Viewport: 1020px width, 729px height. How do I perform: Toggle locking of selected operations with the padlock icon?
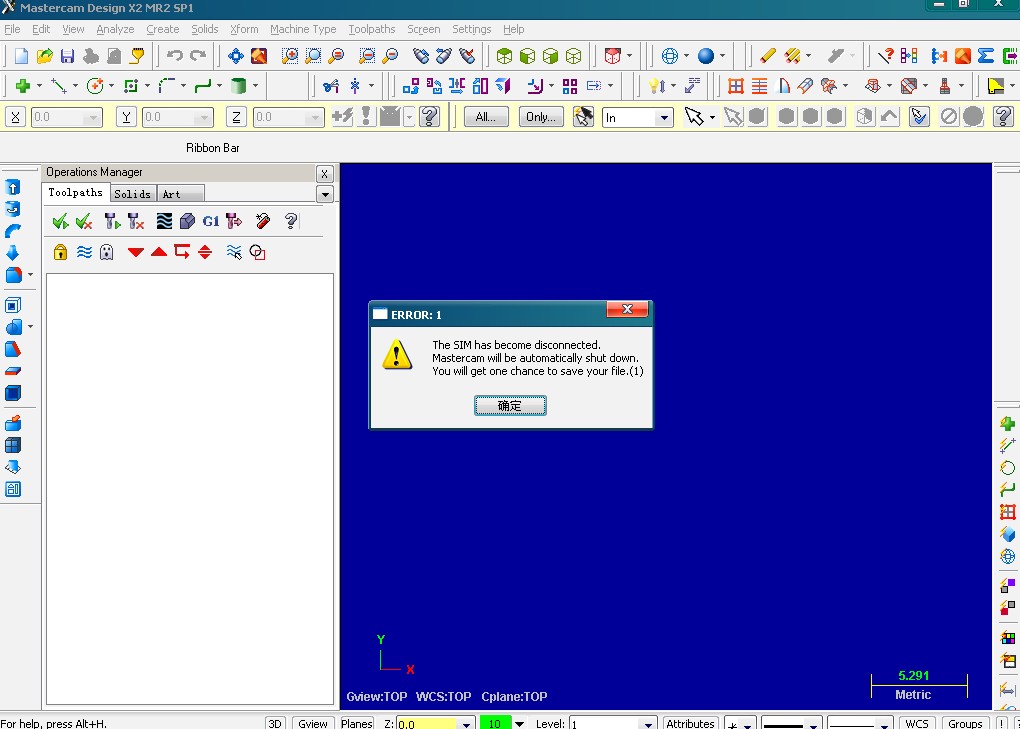tap(60, 252)
